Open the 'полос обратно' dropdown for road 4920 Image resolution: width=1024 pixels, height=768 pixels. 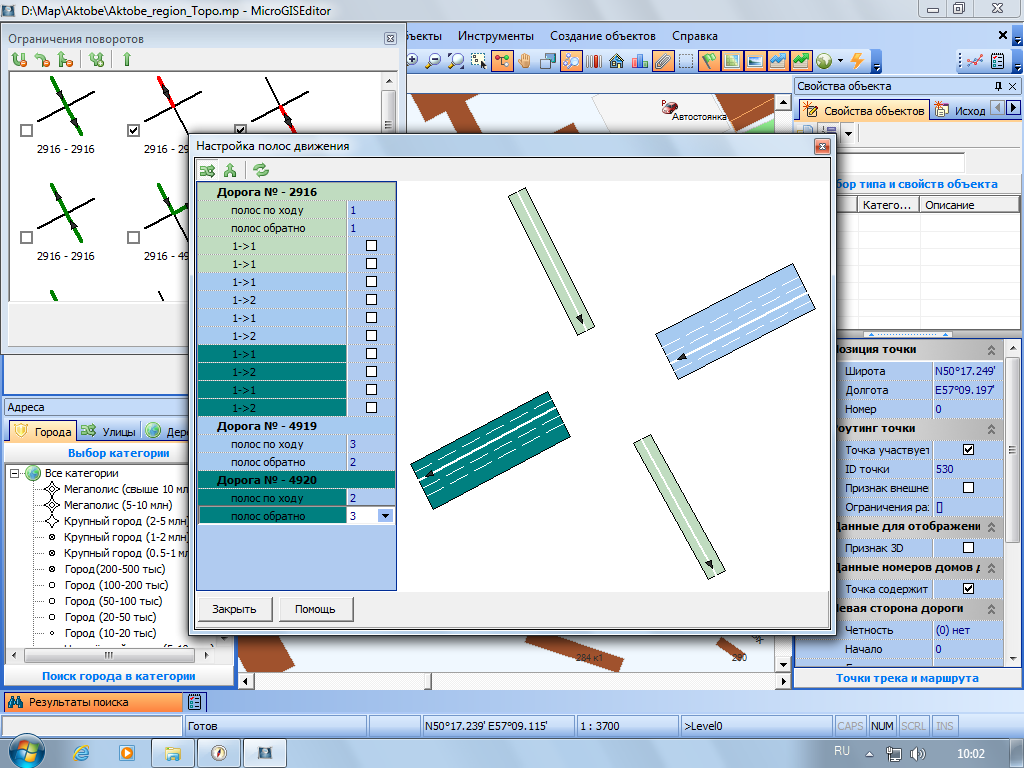pyautogui.click(x=385, y=516)
